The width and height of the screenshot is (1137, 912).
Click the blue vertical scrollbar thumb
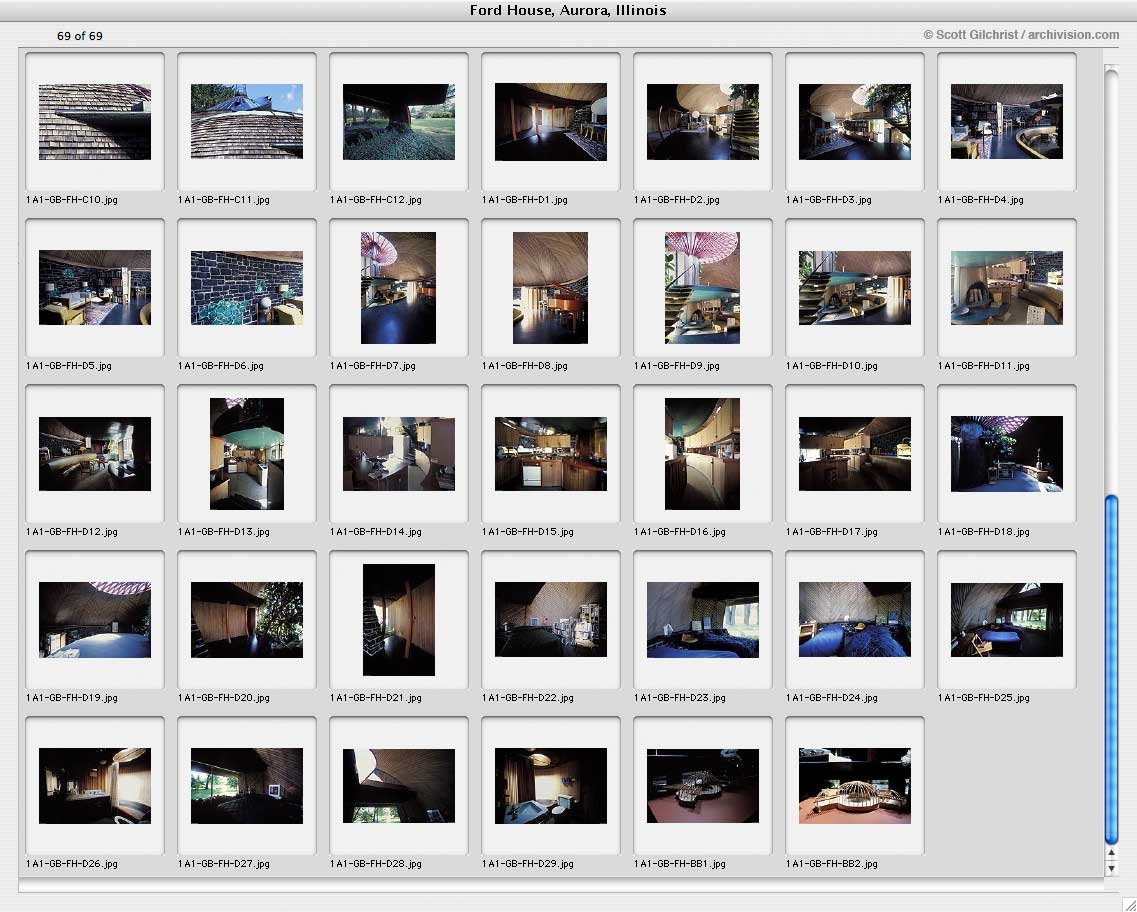(x=1111, y=670)
